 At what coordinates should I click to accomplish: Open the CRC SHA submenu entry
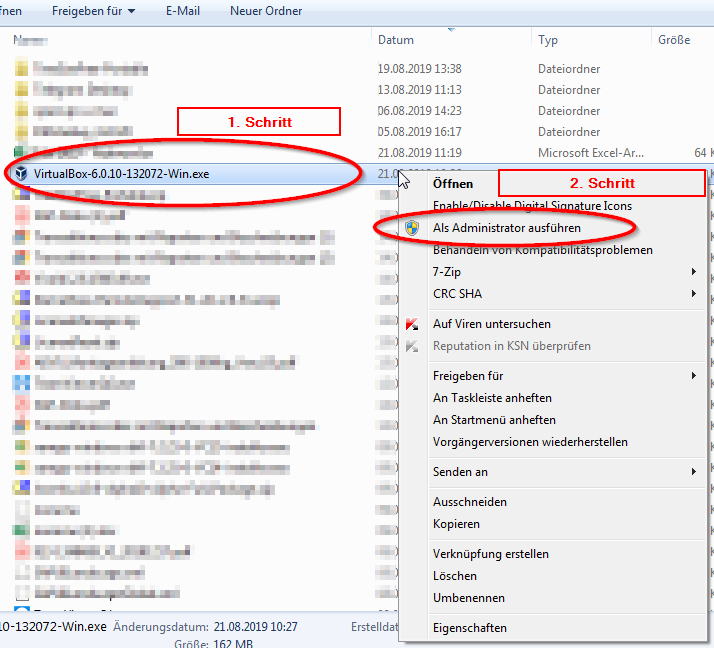(x=457, y=294)
